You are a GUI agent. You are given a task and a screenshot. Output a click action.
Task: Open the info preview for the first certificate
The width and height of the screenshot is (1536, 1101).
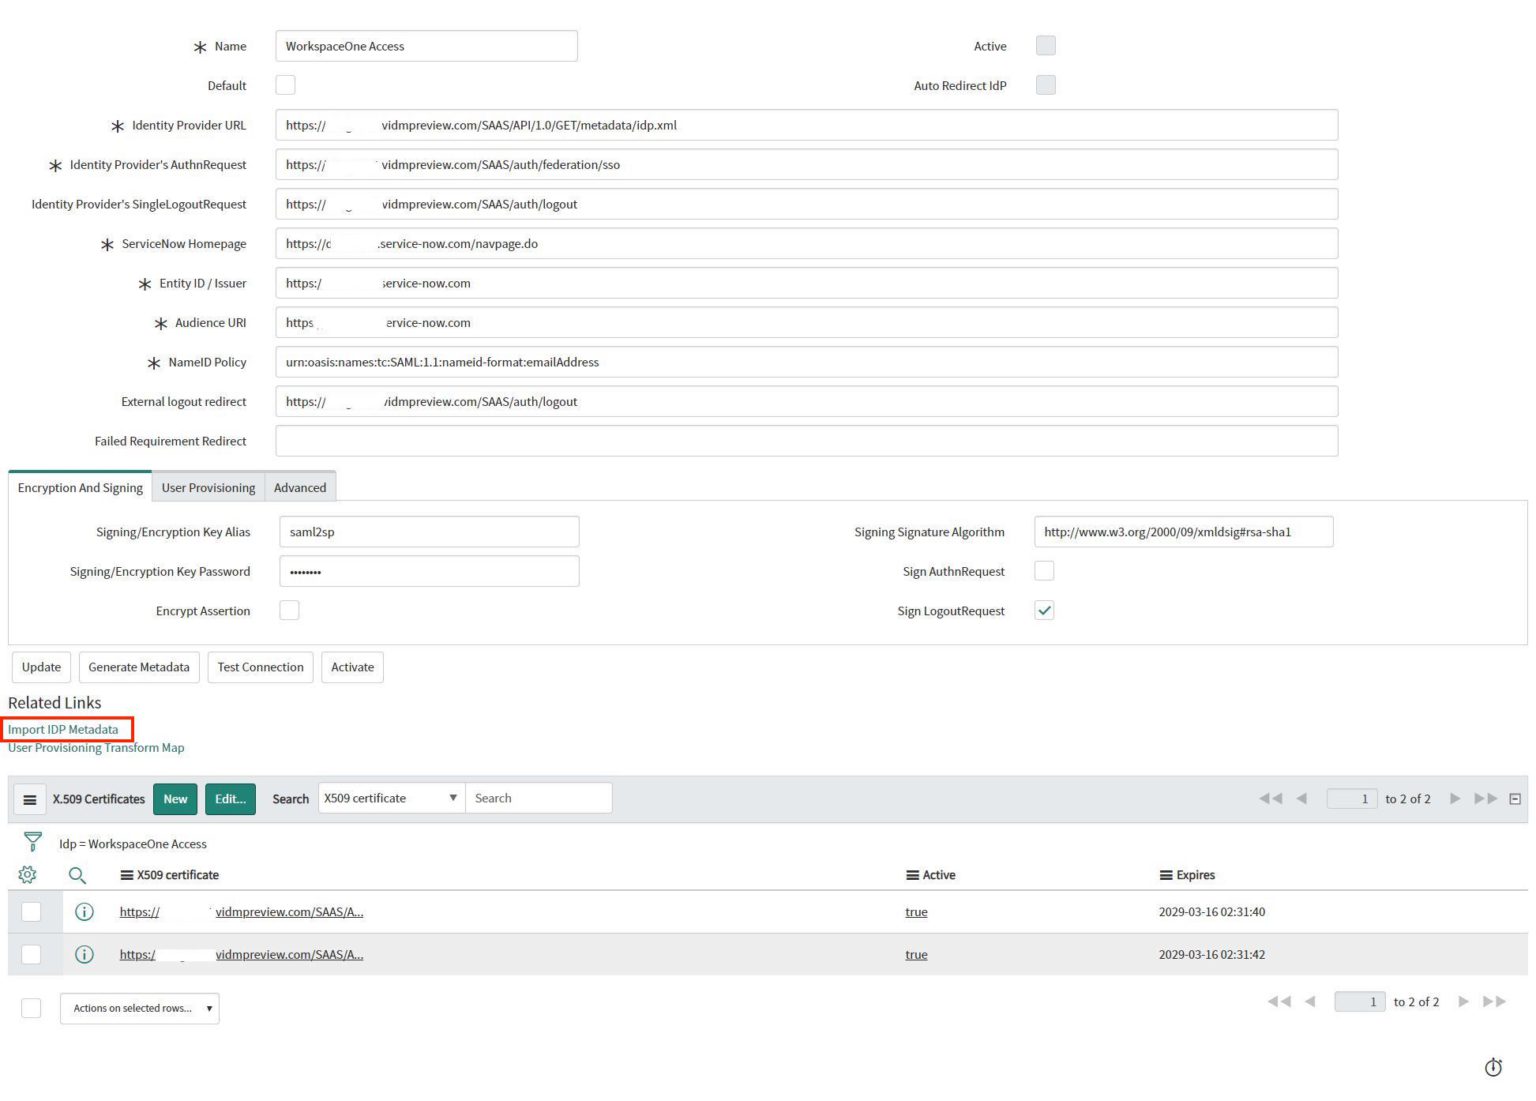85,911
